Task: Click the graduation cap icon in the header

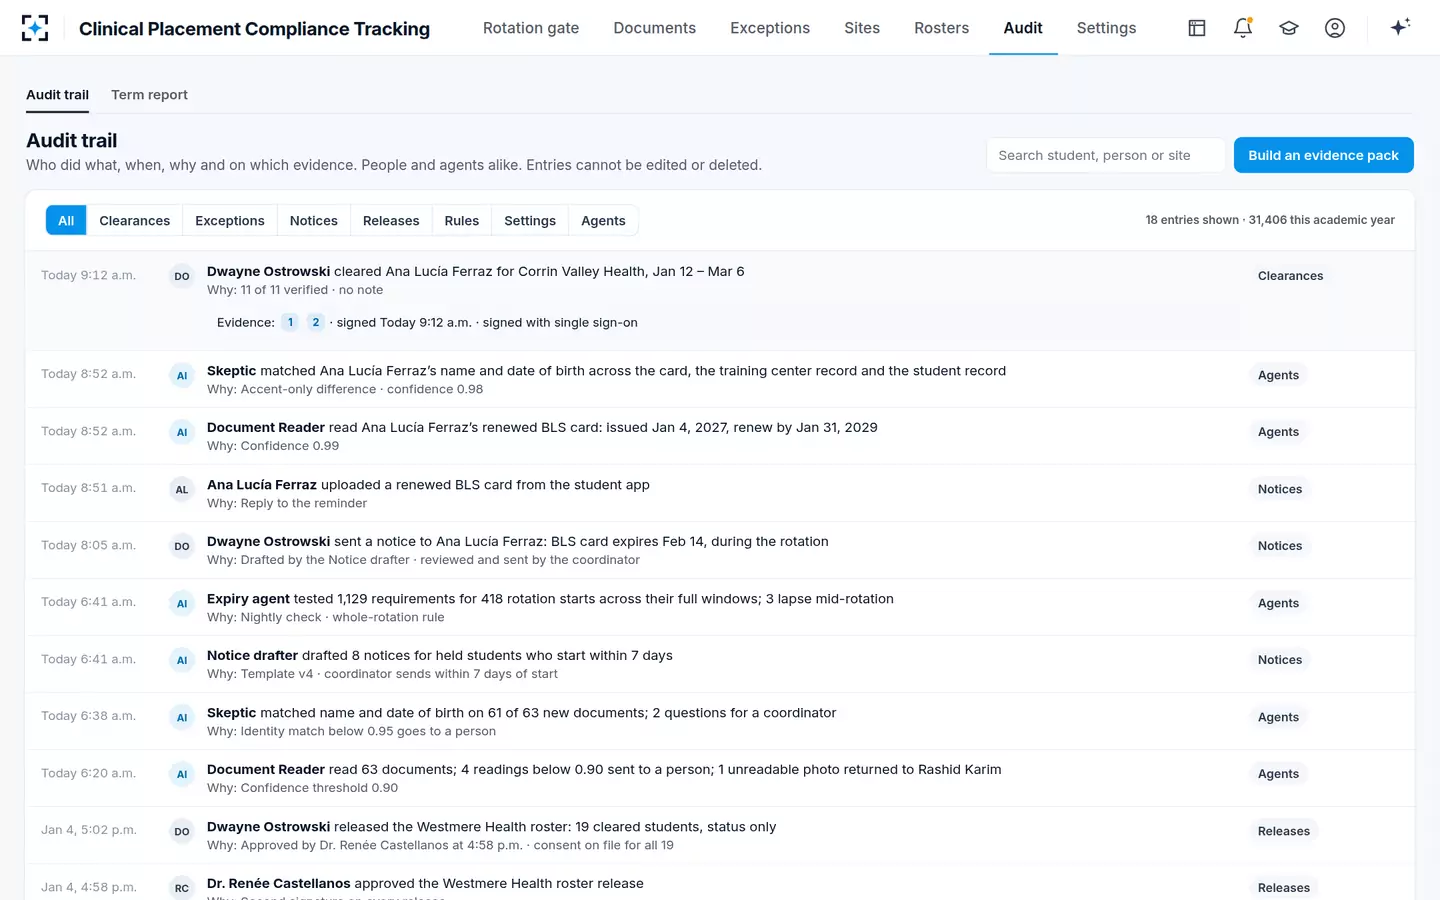Action: tap(1289, 28)
